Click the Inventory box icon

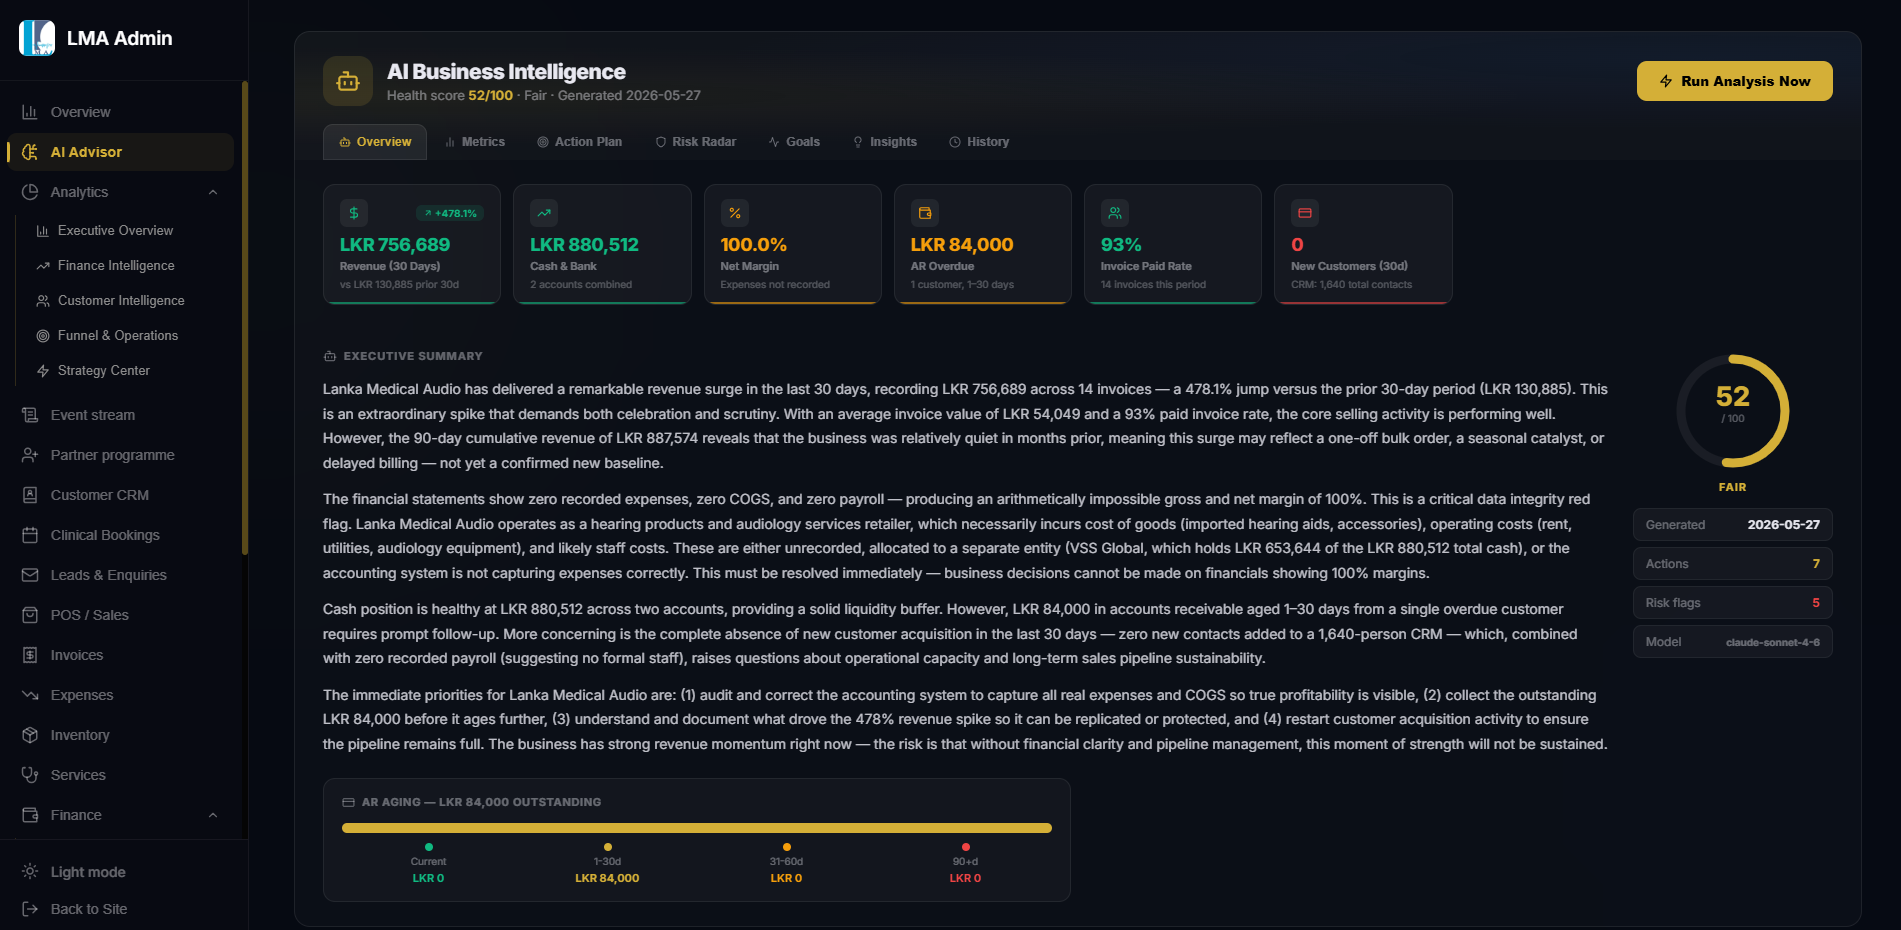pyautogui.click(x=30, y=735)
